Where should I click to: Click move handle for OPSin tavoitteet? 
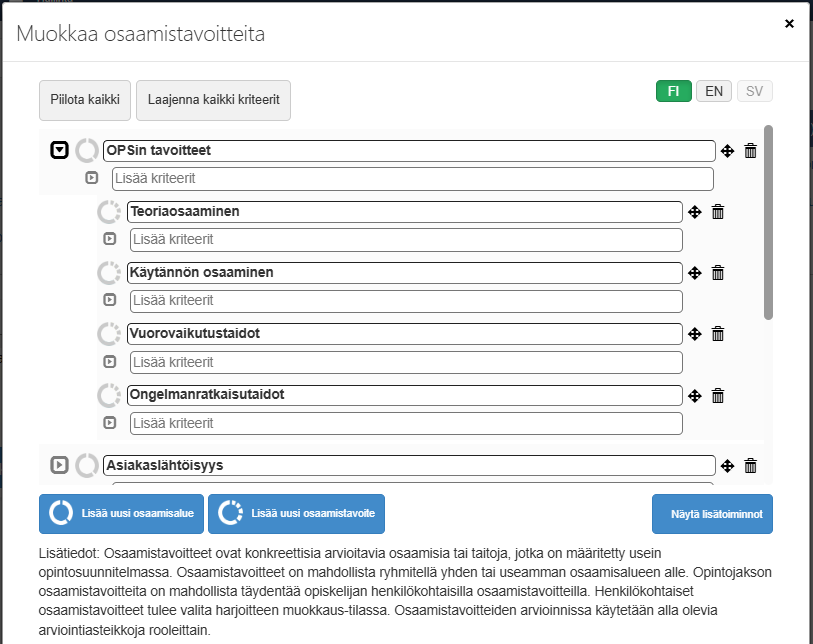click(728, 151)
